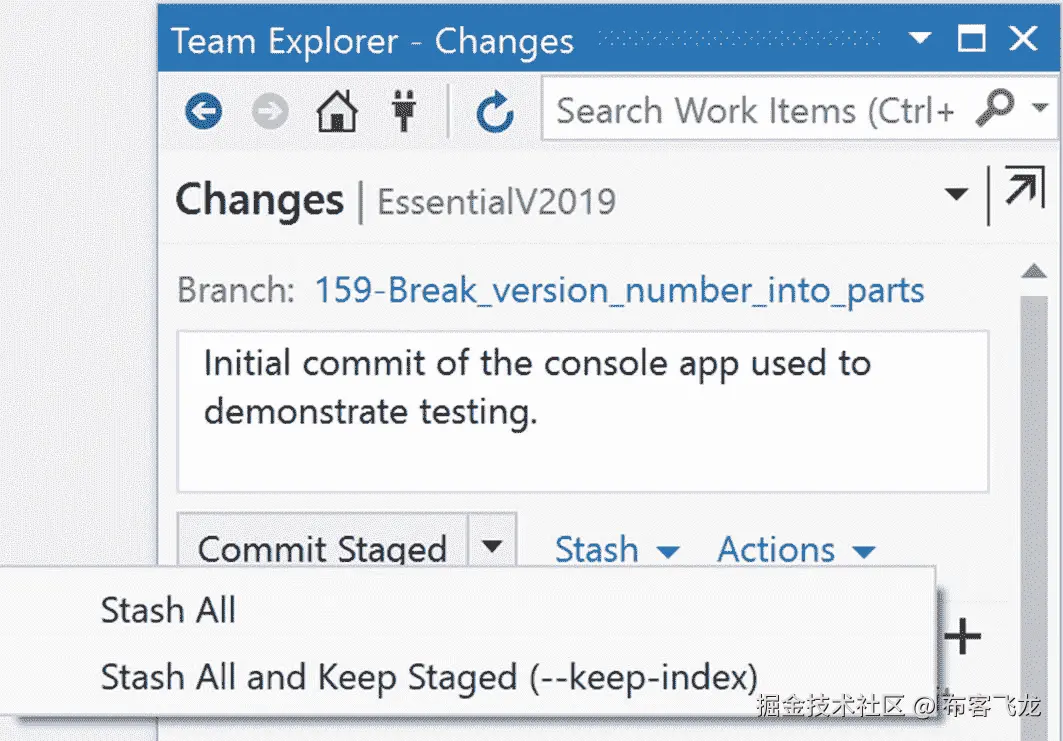Image resolution: width=1063 pixels, height=741 pixels.
Task: Choose Stash All and Keep Staged
Action: [429, 677]
